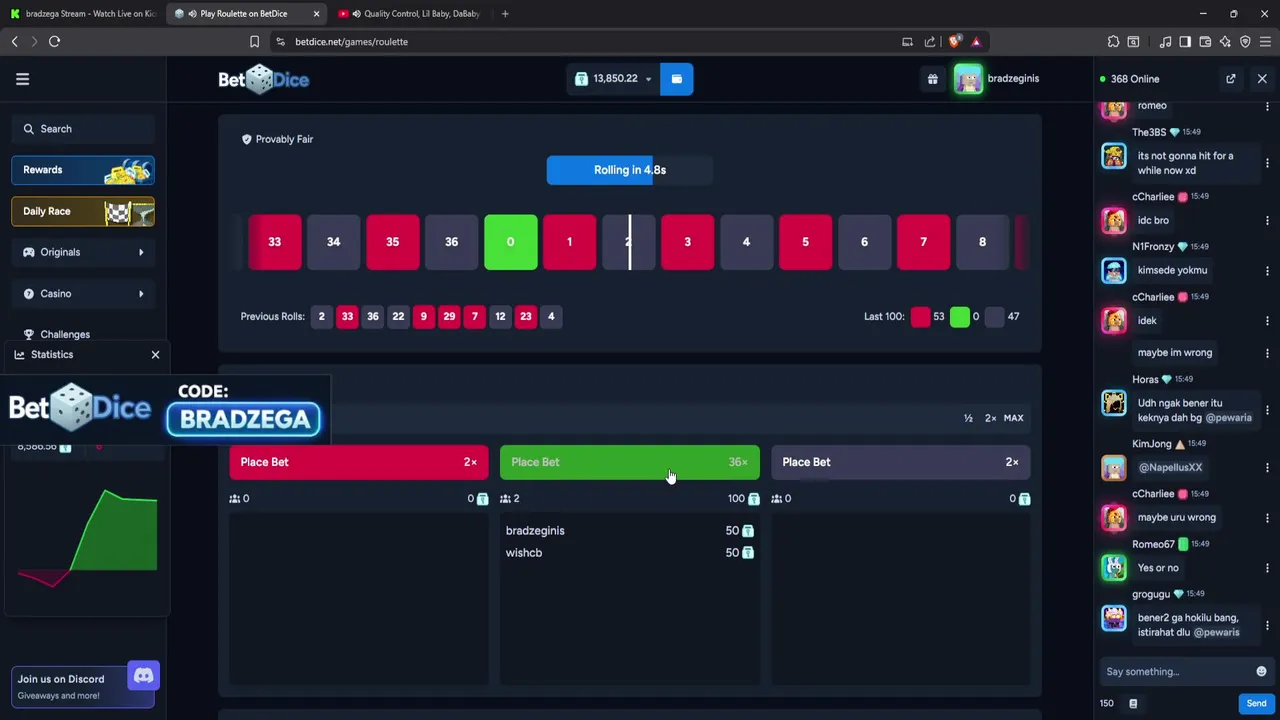Viewport: 1280px width, 720px height.
Task: Click the bradzeginis profile avatar
Action: [968, 79]
